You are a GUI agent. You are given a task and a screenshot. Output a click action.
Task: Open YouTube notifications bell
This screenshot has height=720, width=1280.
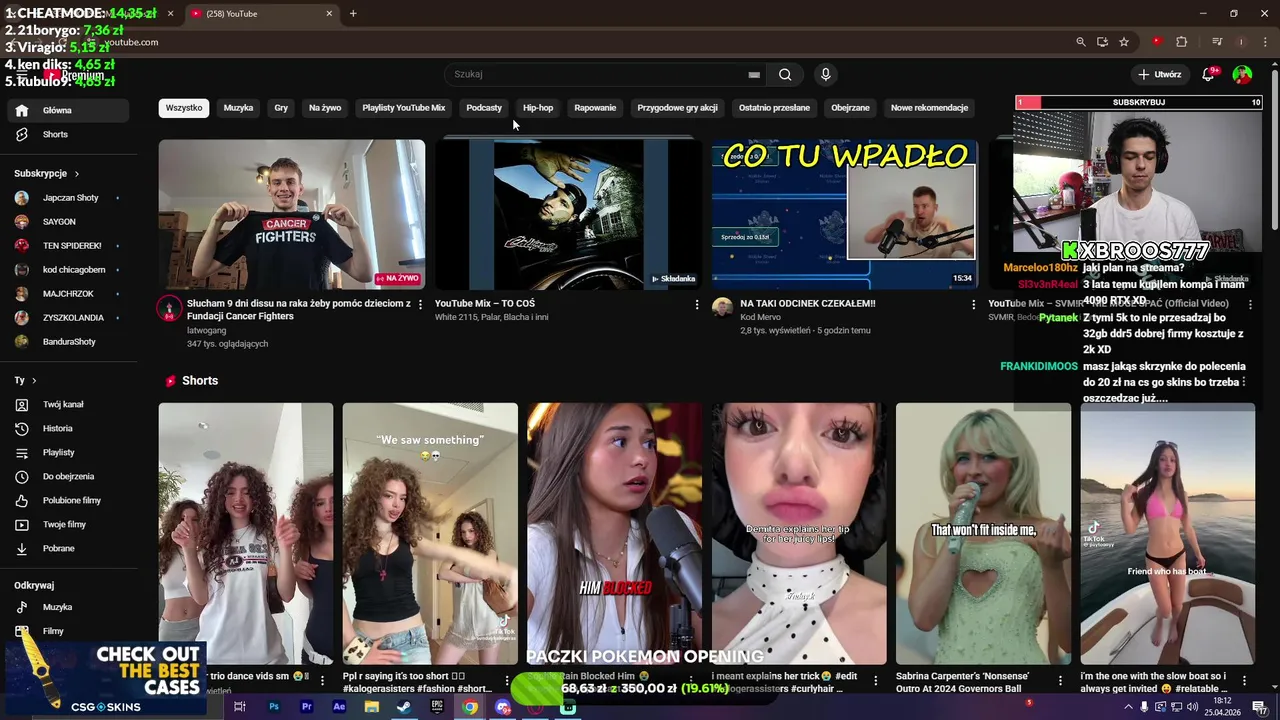pos(1208,74)
